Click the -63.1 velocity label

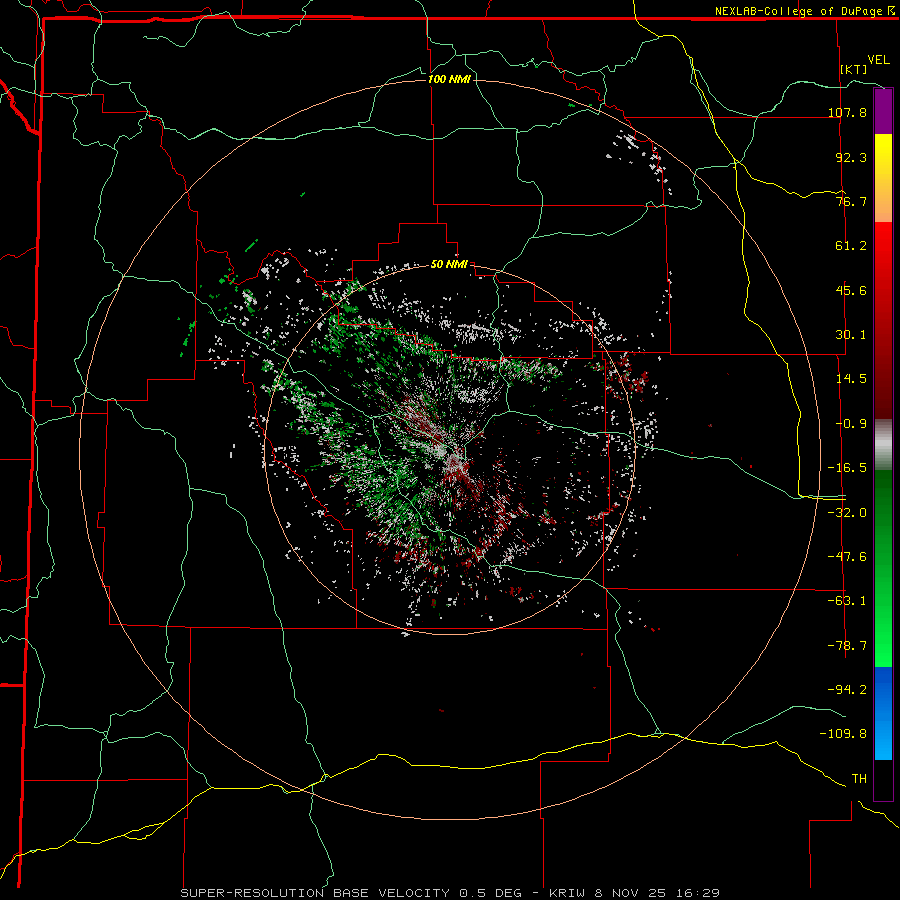[x=847, y=601]
